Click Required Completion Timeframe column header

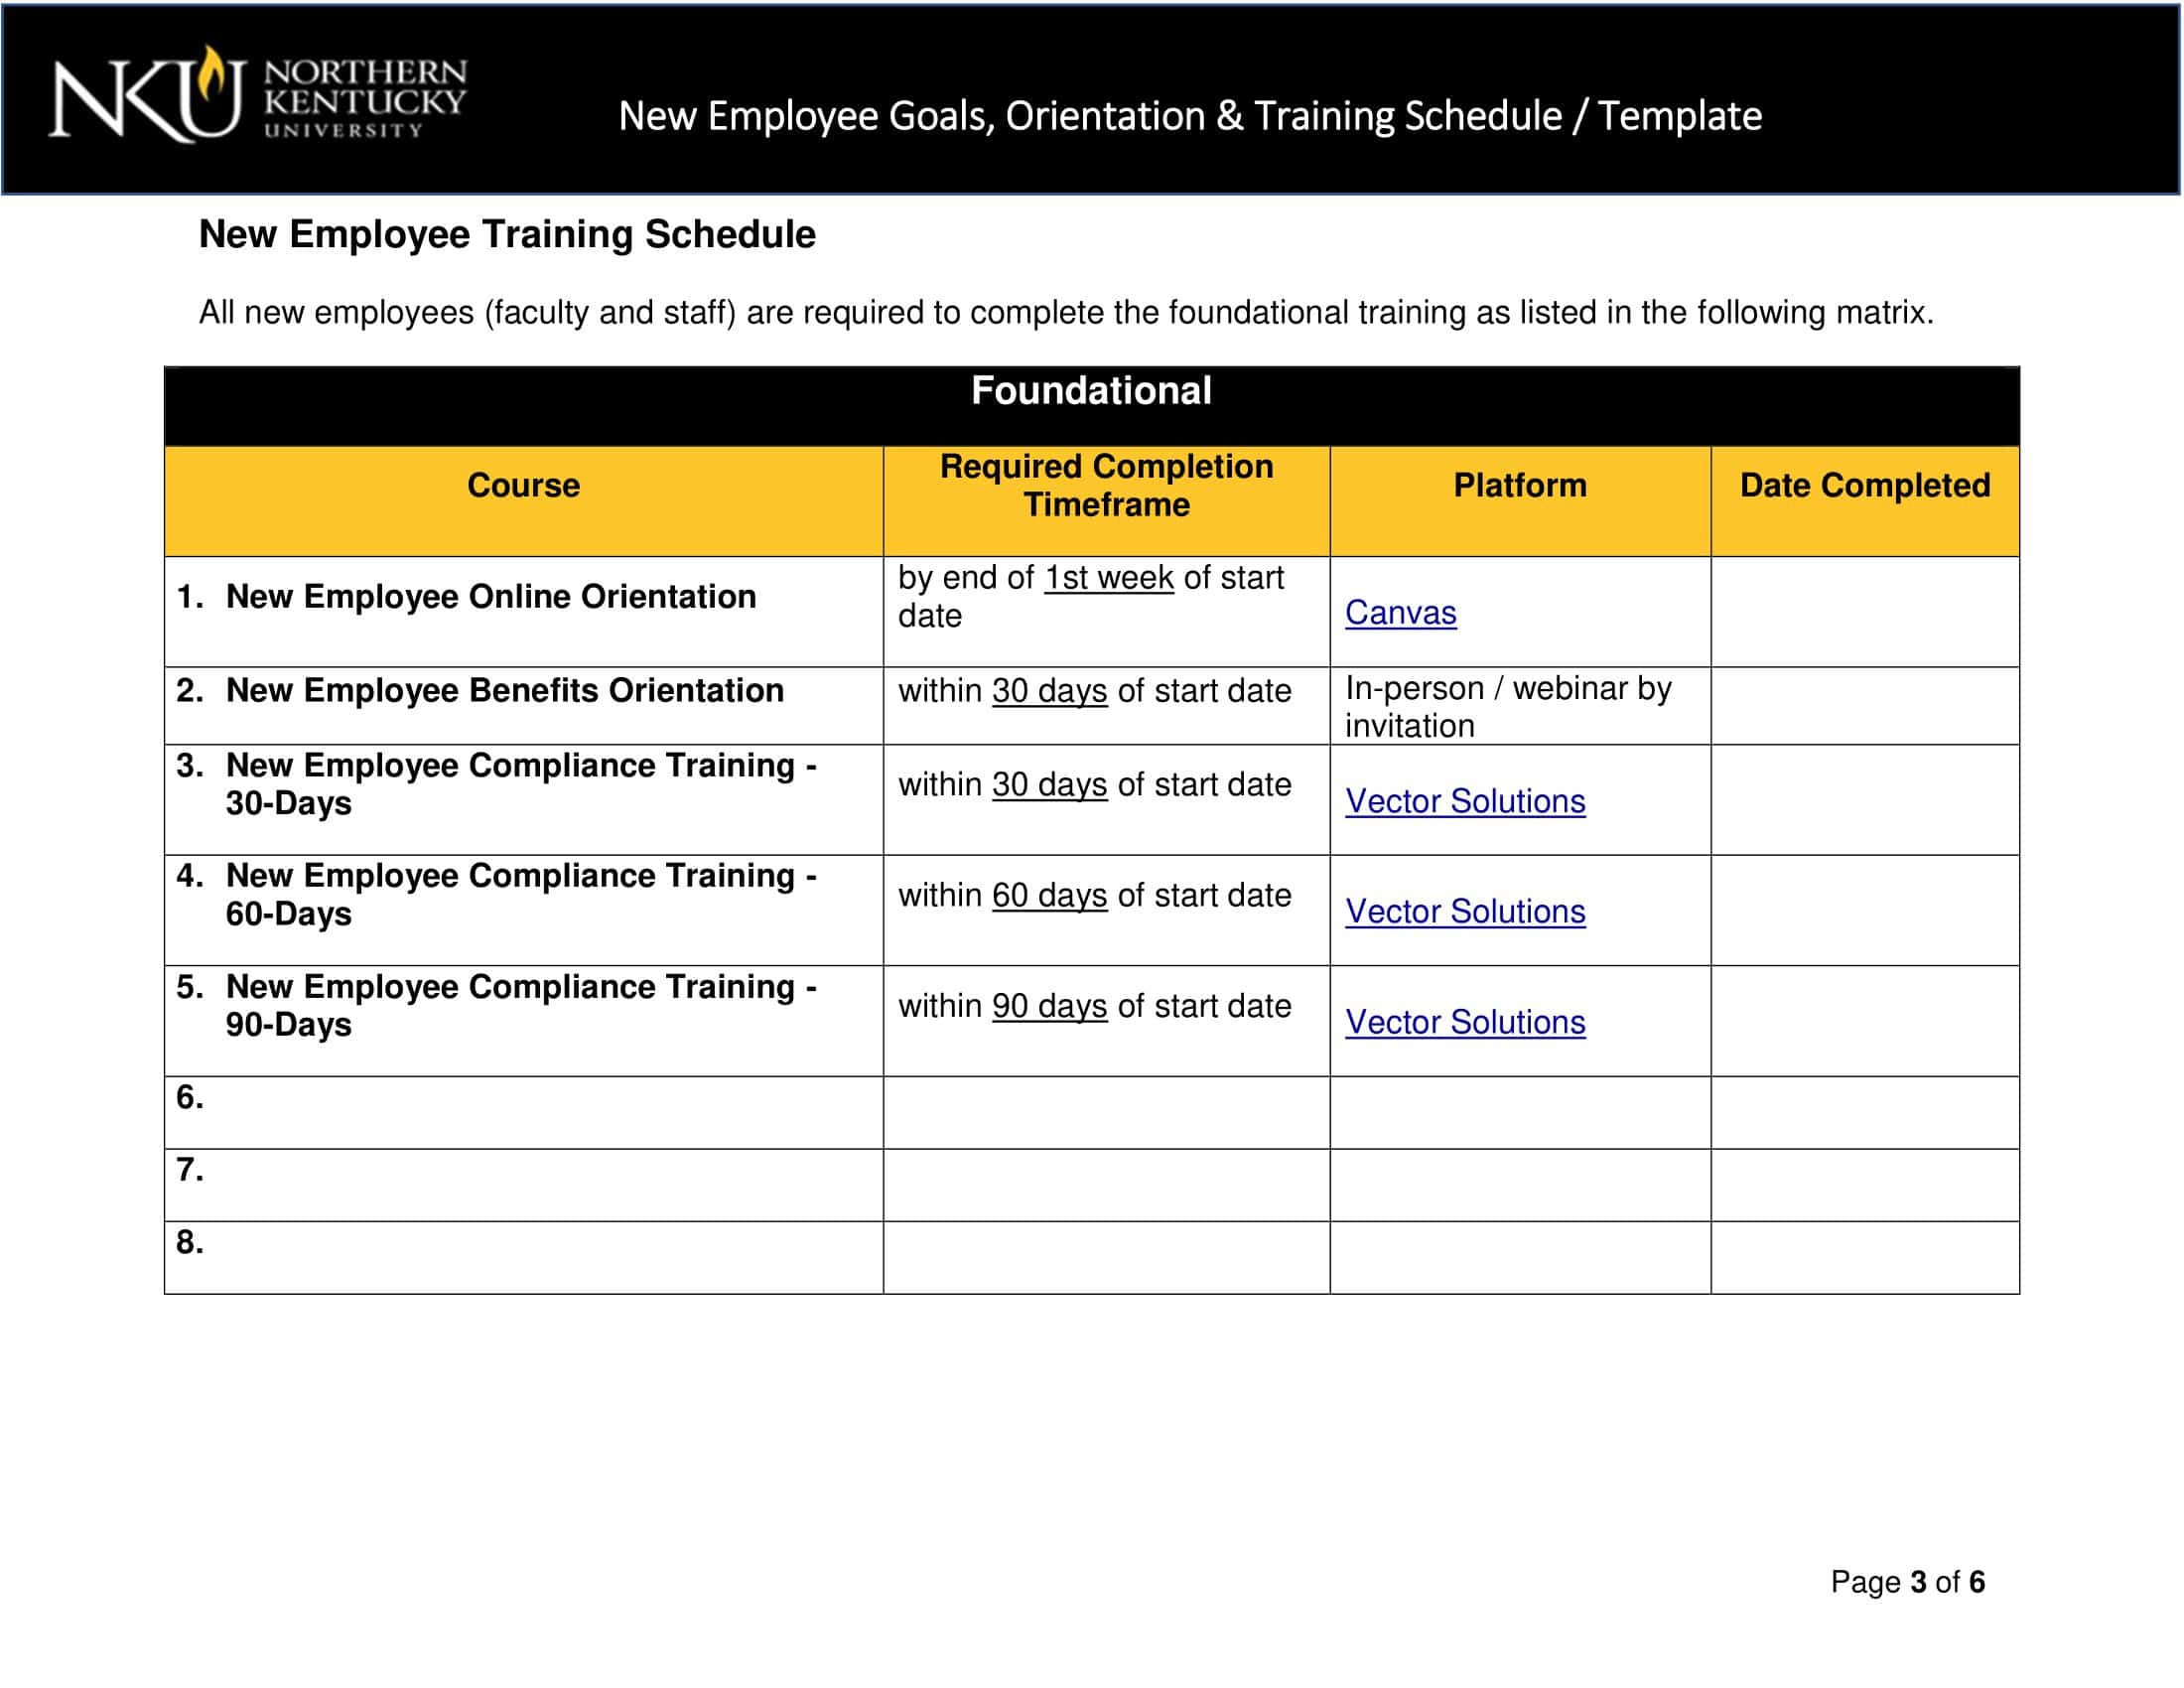pyautogui.click(x=1106, y=486)
